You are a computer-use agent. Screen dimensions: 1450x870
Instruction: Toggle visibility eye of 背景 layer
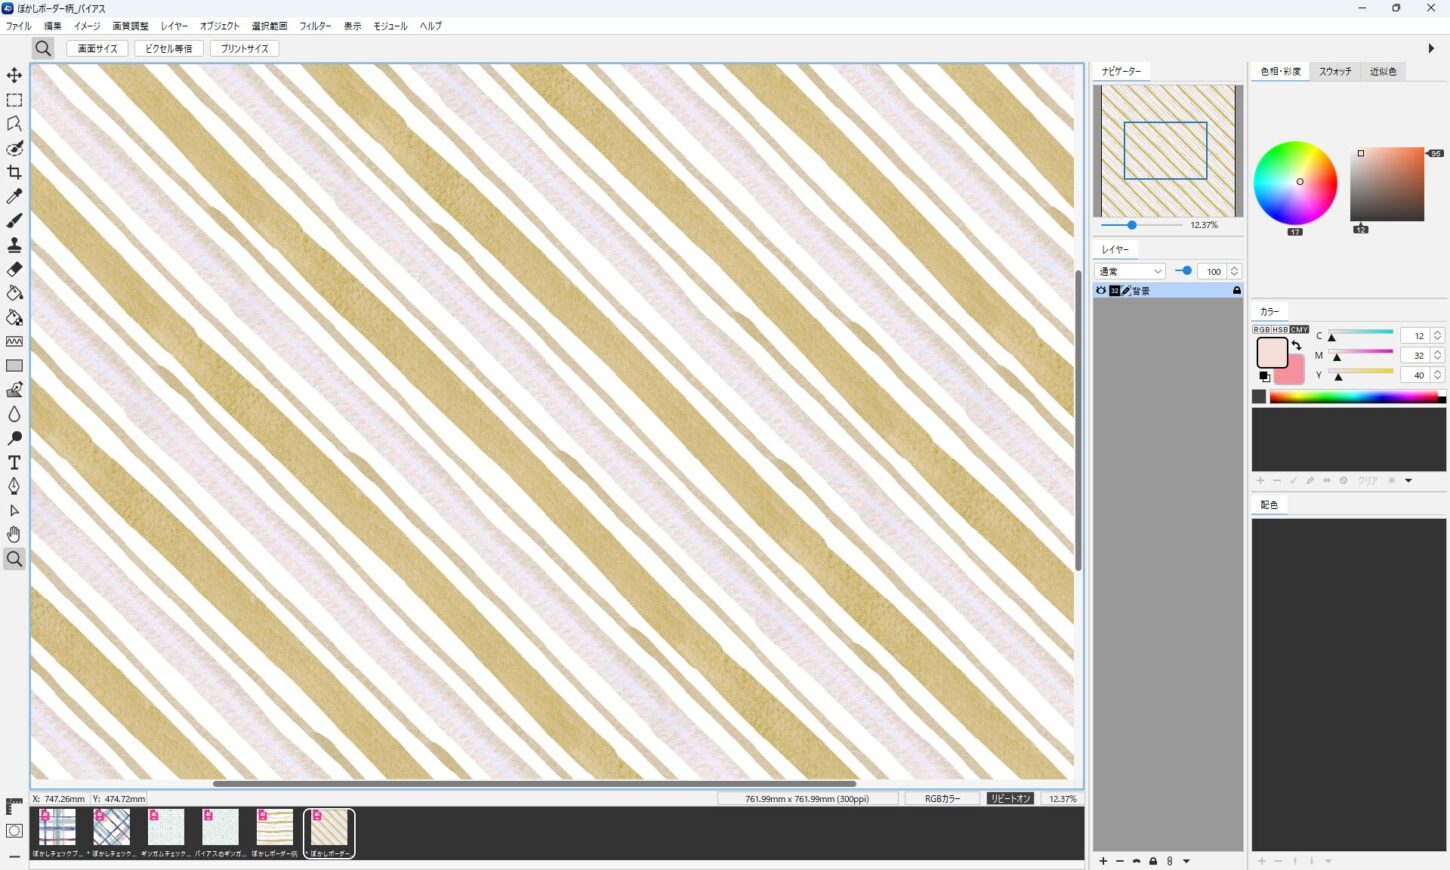coord(1101,290)
